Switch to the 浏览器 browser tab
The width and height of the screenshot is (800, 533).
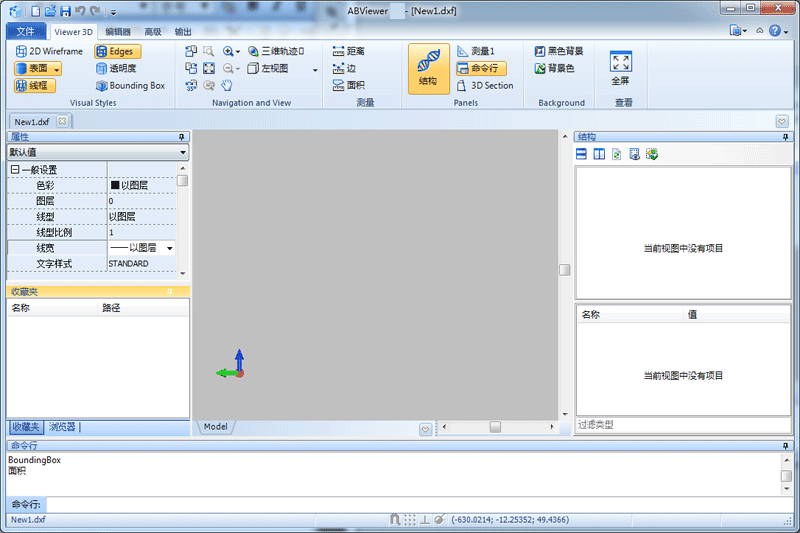pyautogui.click(x=62, y=427)
